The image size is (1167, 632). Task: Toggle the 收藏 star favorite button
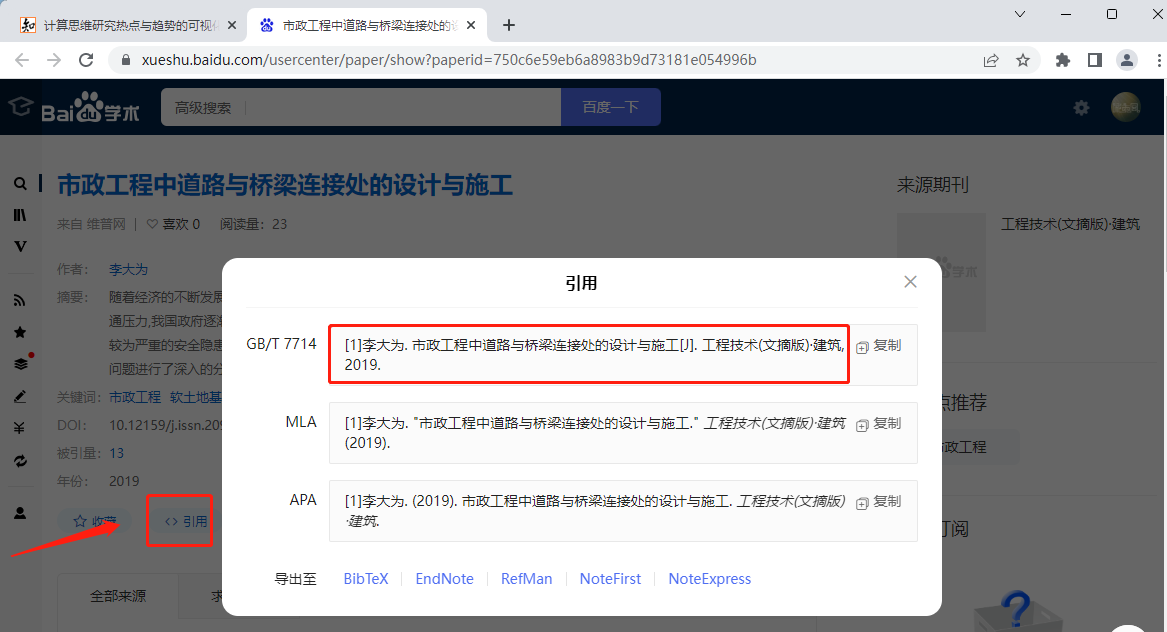click(95, 520)
